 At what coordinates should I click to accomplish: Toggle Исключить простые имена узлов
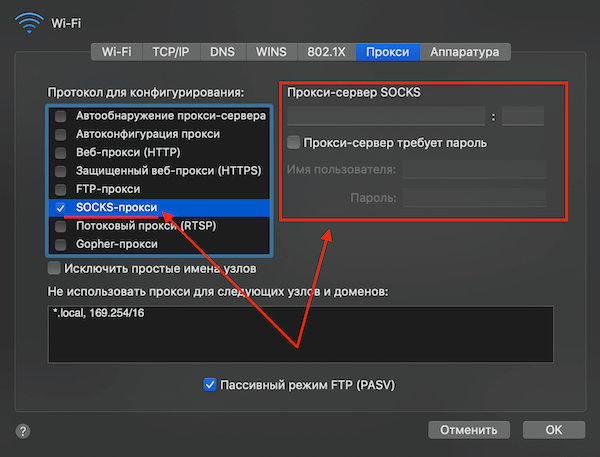(54, 269)
